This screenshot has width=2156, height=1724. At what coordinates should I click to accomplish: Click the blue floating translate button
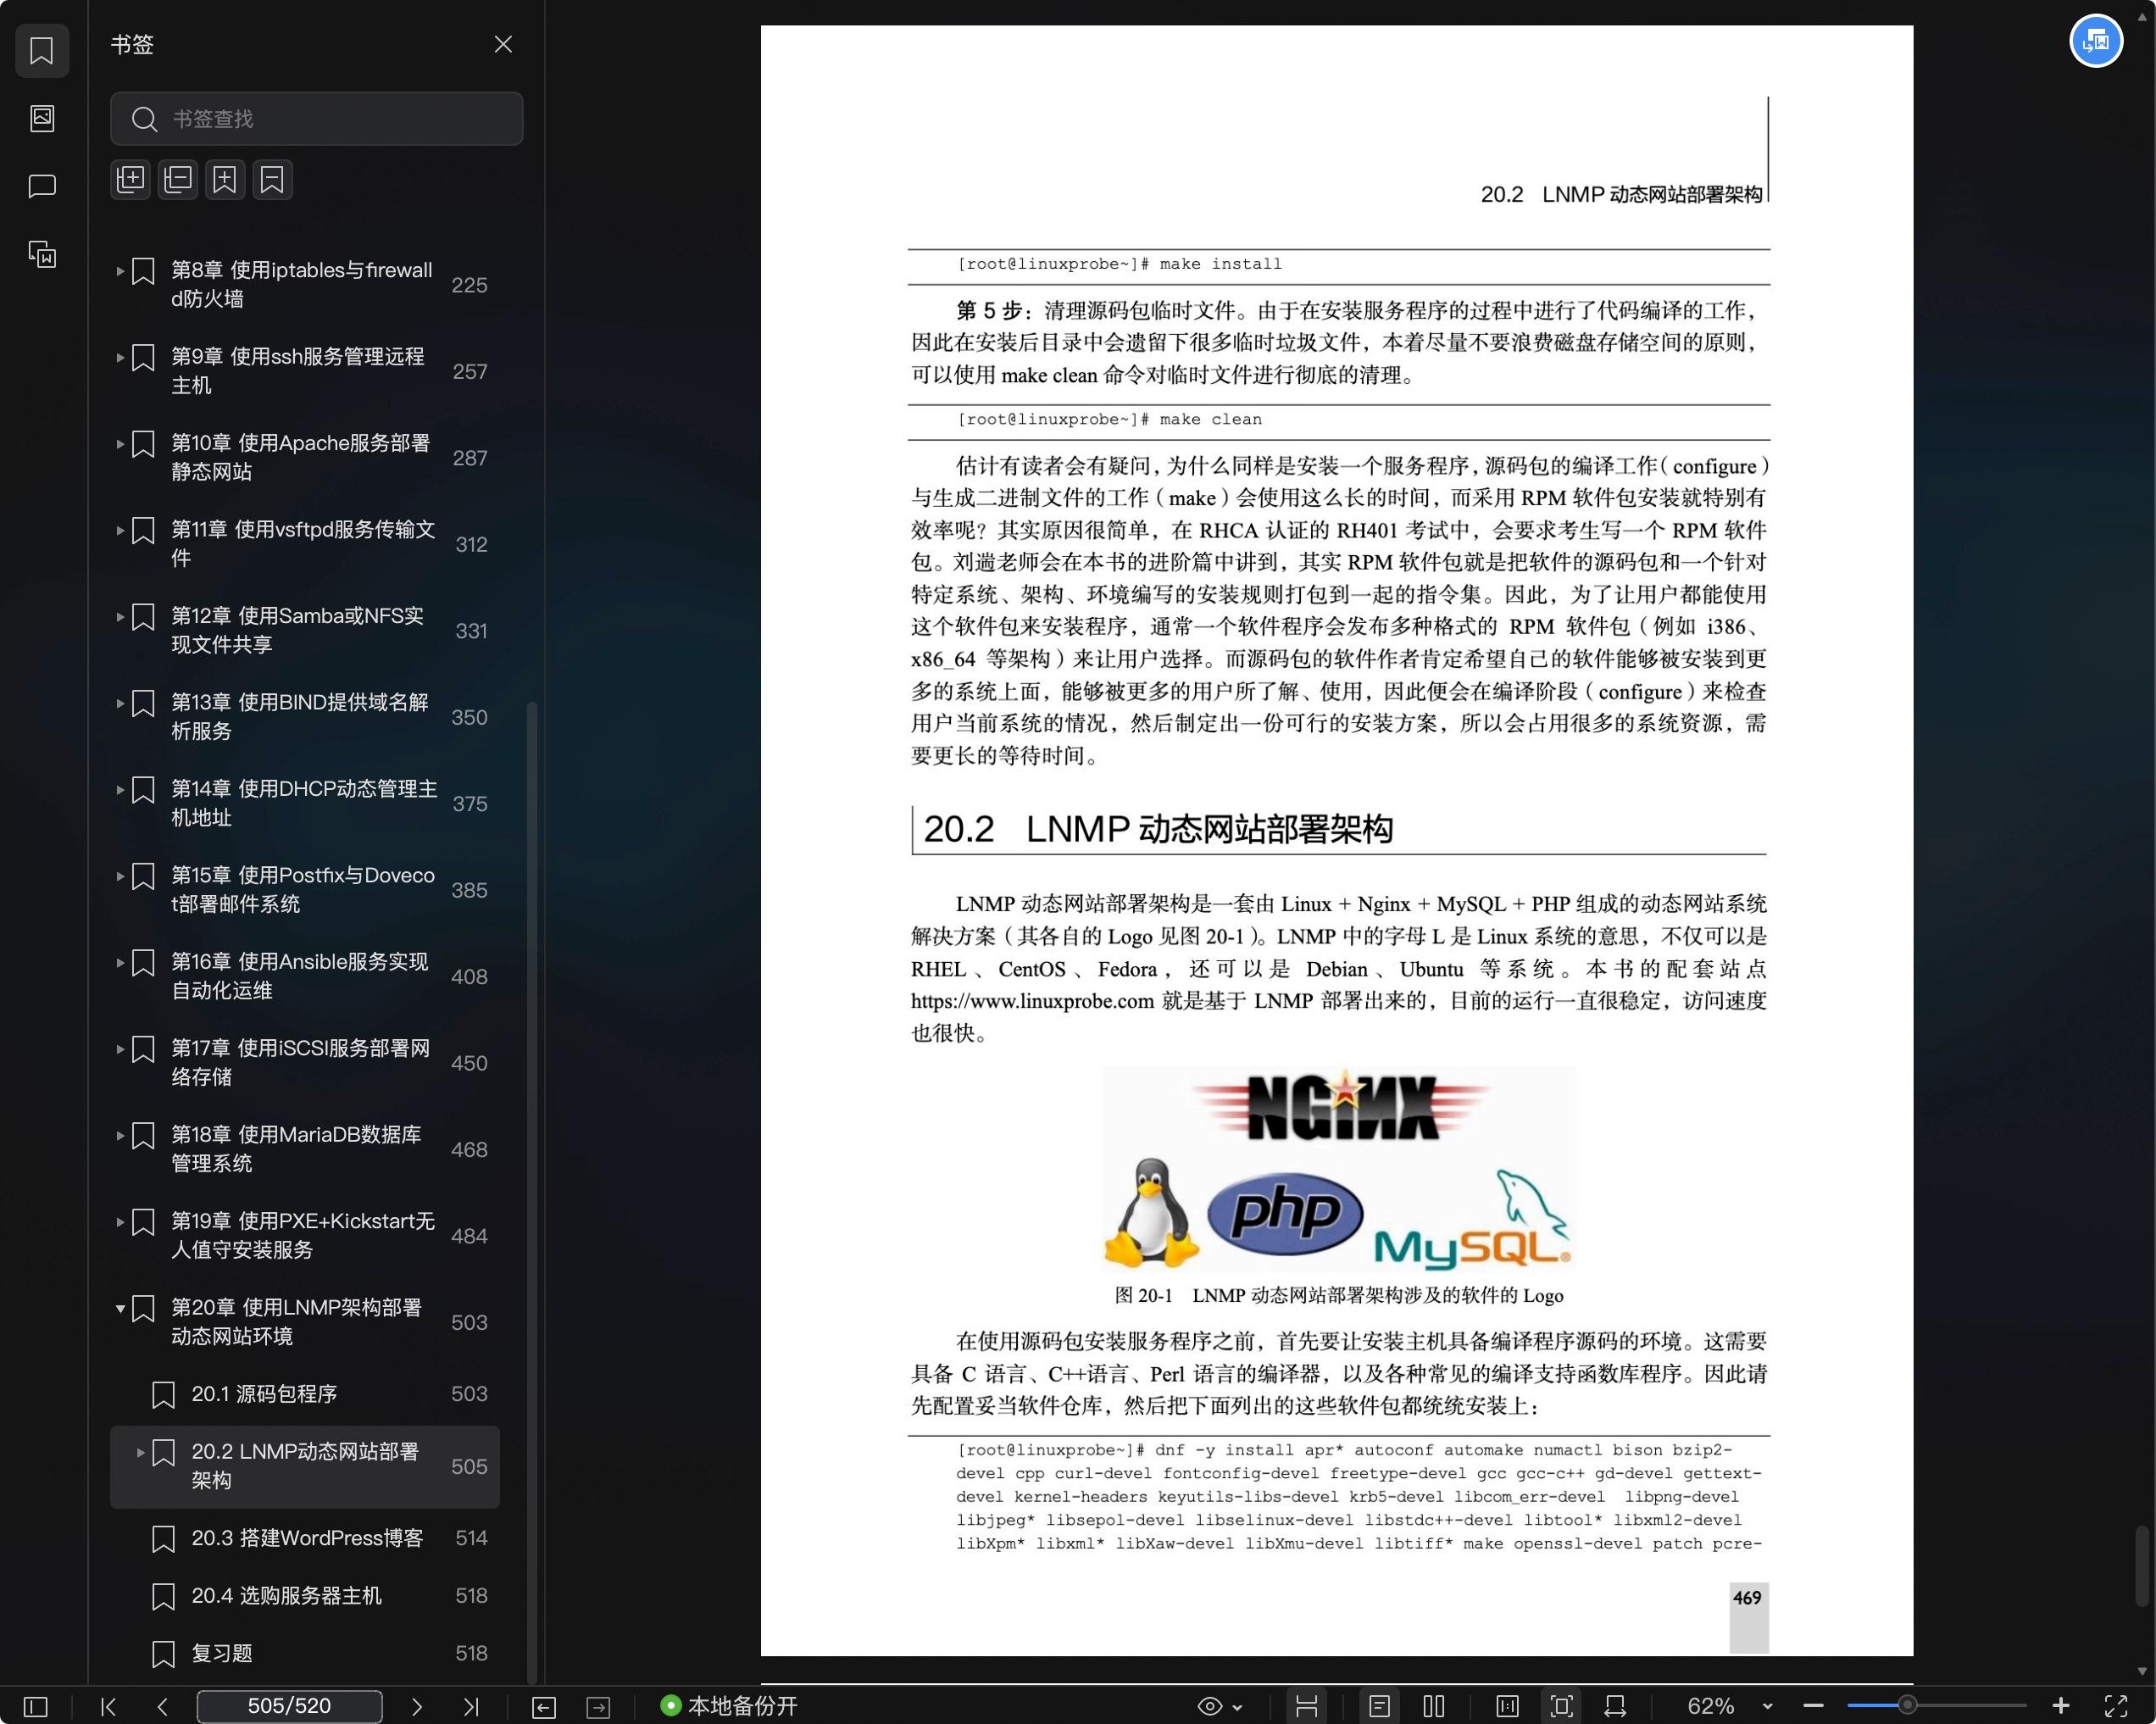click(2096, 41)
